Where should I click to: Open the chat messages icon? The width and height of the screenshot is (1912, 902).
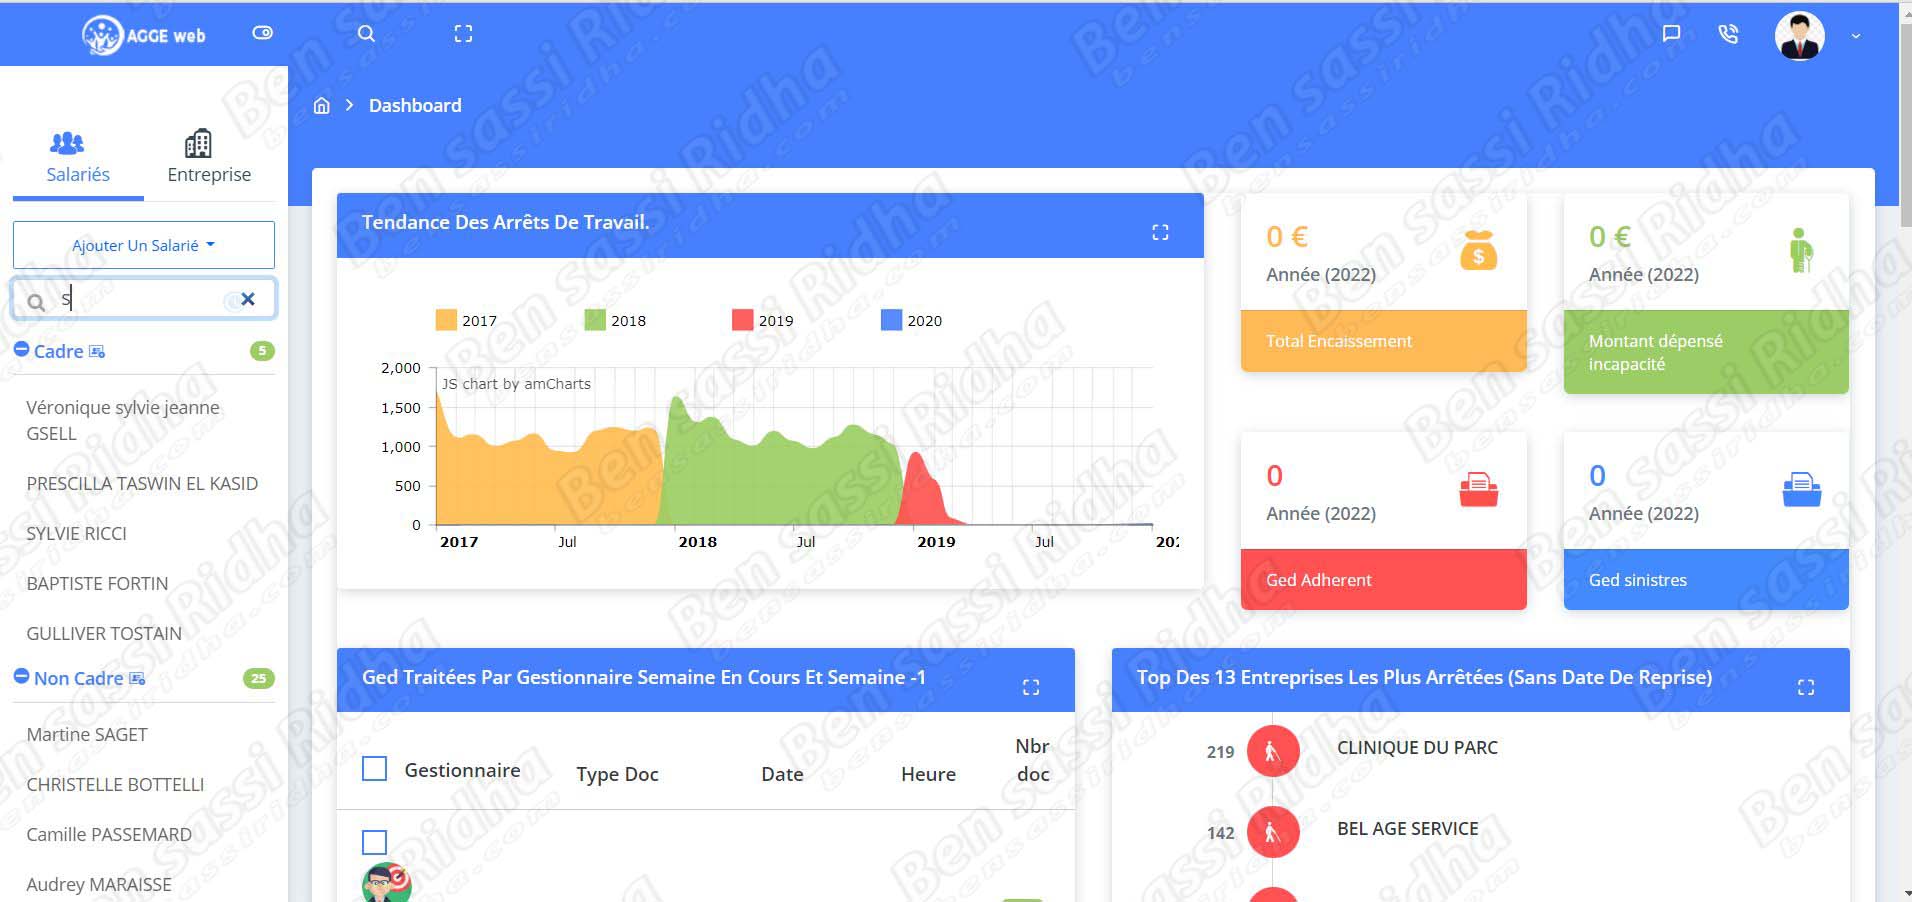pyautogui.click(x=1670, y=33)
